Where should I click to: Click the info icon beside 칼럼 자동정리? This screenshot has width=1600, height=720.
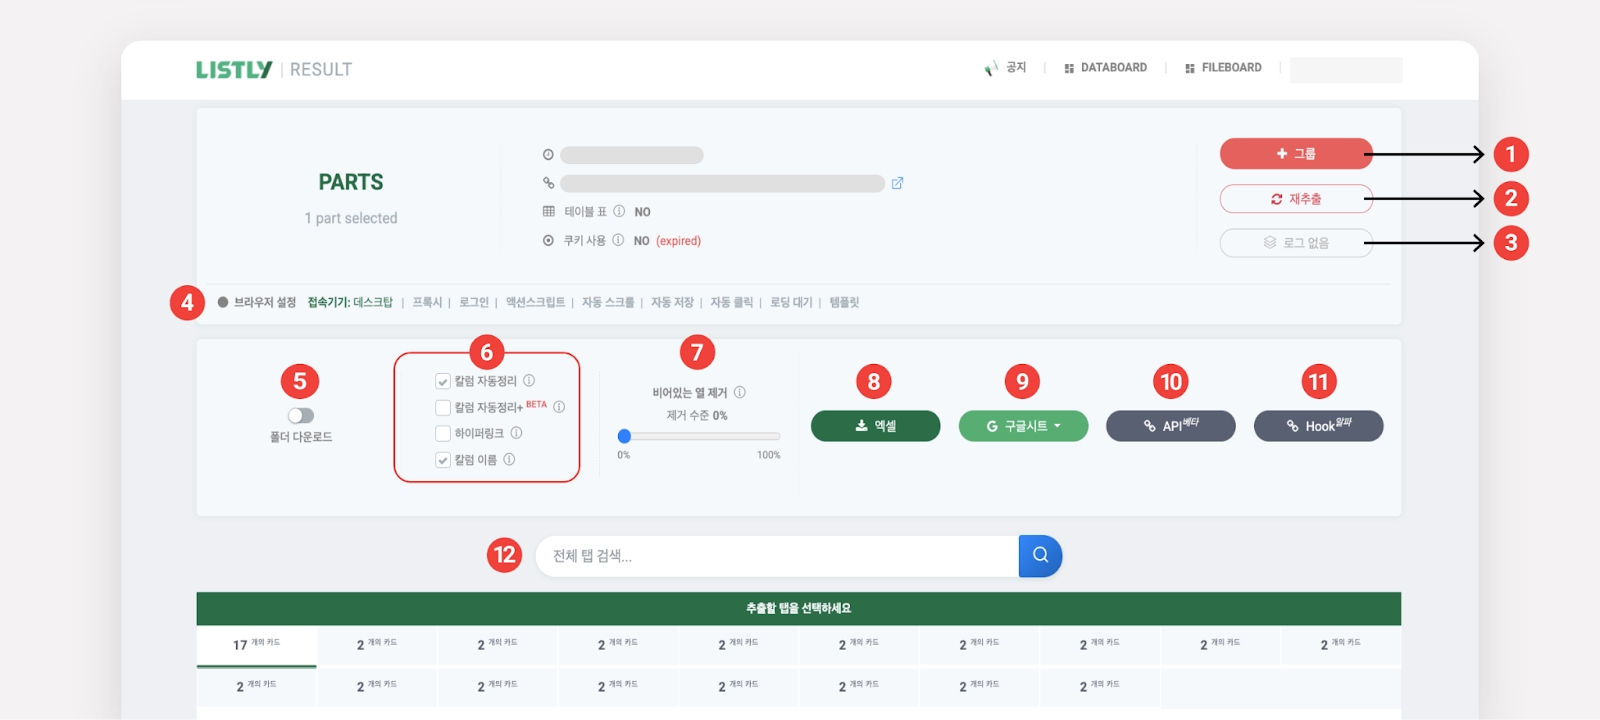pyautogui.click(x=529, y=381)
